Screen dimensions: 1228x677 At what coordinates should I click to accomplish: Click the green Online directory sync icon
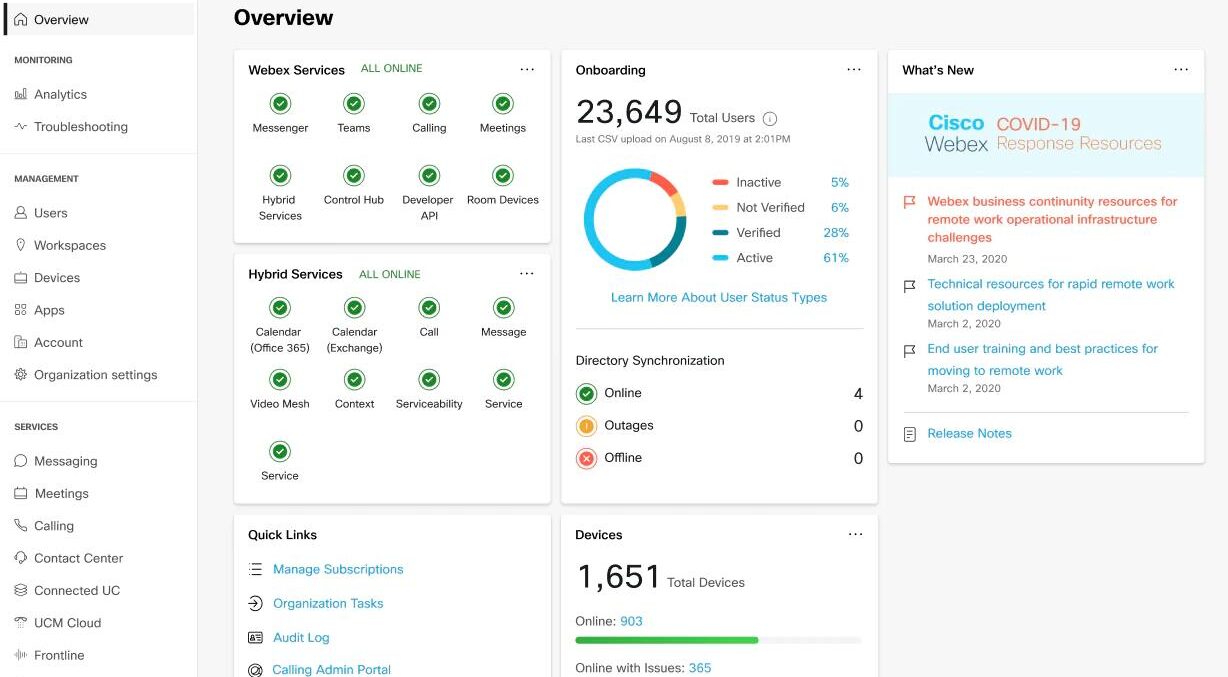coord(587,394)
